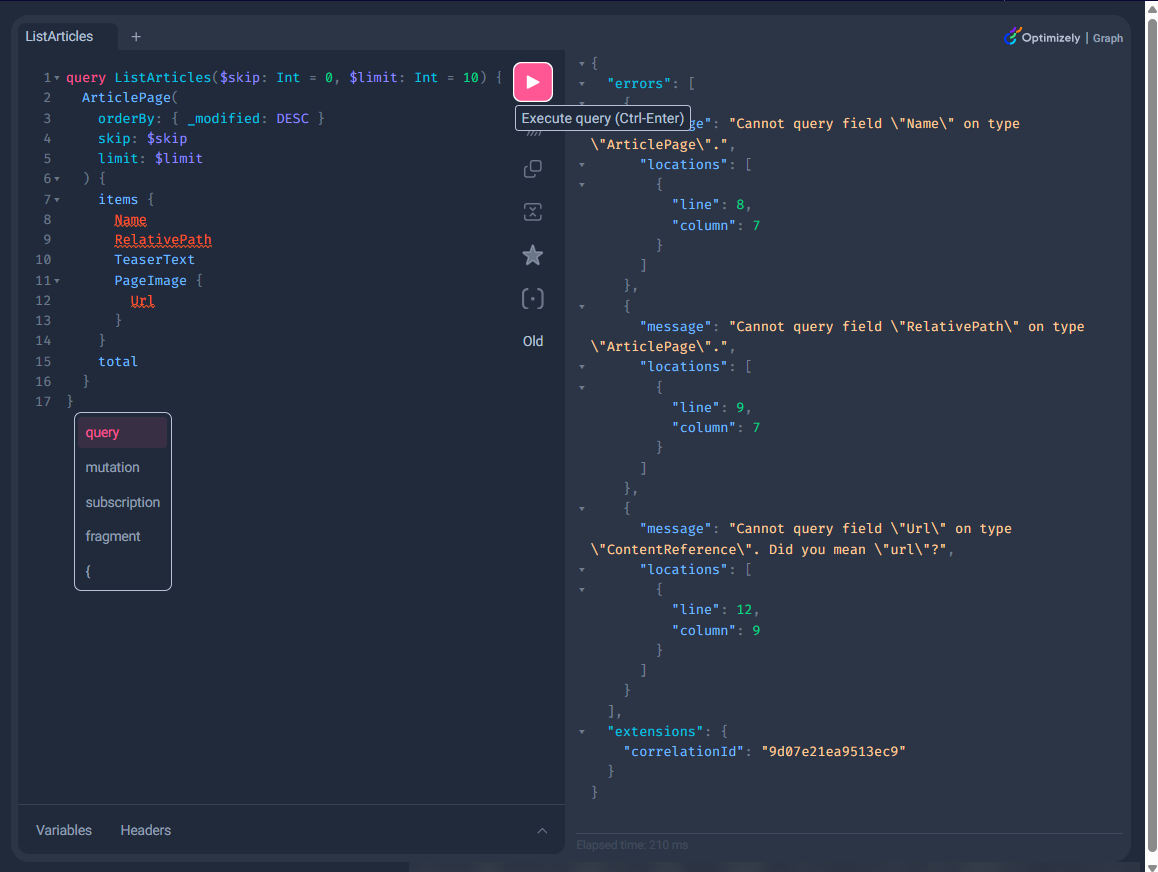Open the Variables tab
Screen dimensions: 1158x872
(64, 831)
